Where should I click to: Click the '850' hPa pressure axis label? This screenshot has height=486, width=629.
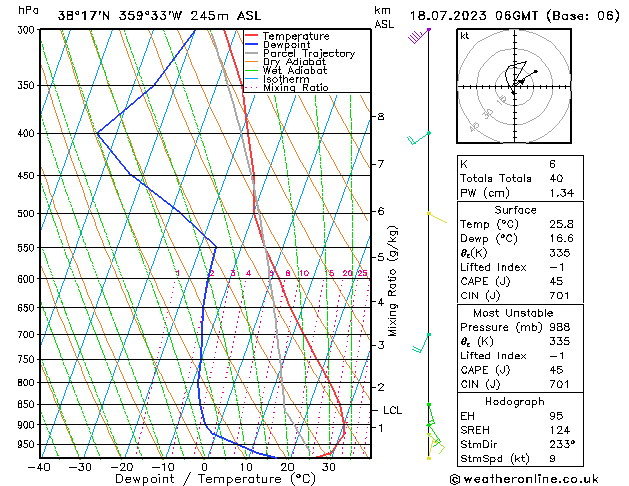26,404
